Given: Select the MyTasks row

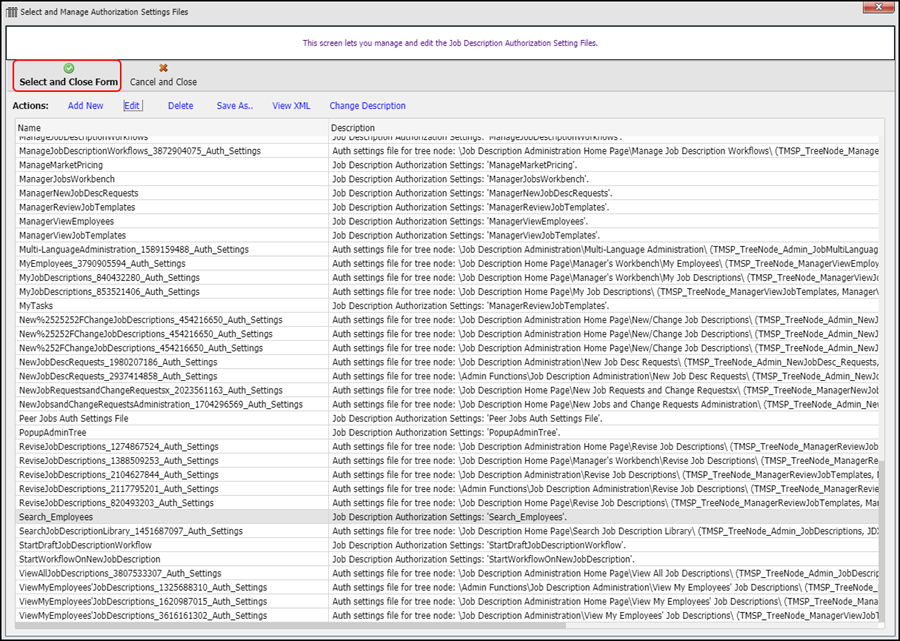Looking at the screenshot, I should tap(447, 306).
